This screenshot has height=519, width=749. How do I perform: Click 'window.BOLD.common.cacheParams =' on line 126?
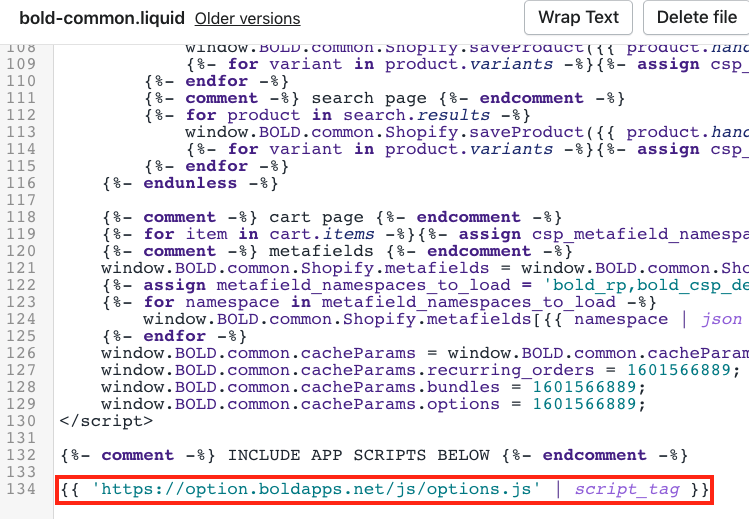click(x=269, y=353)
